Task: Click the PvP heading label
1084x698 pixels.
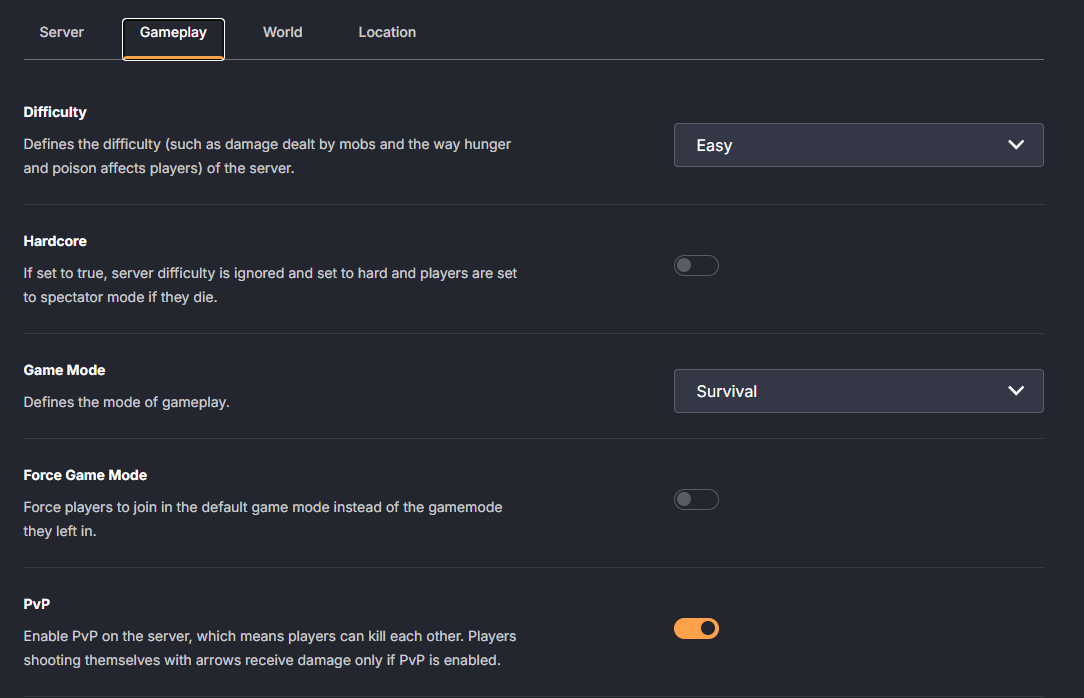Action: [37, 604]
